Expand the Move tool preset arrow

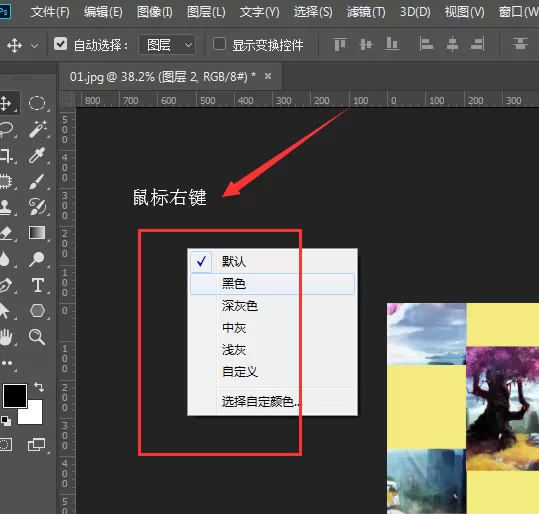point(34,45)
